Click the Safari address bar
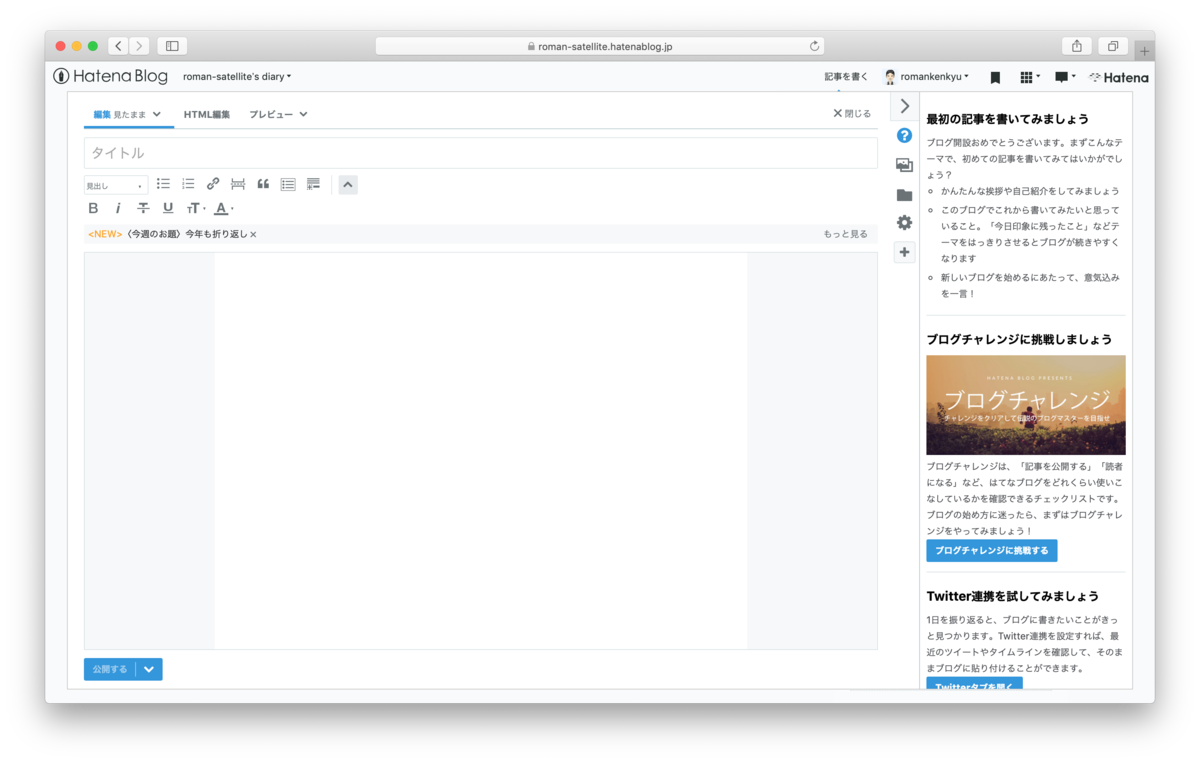The image size is (1200, 763). click(x=600, y=46)
